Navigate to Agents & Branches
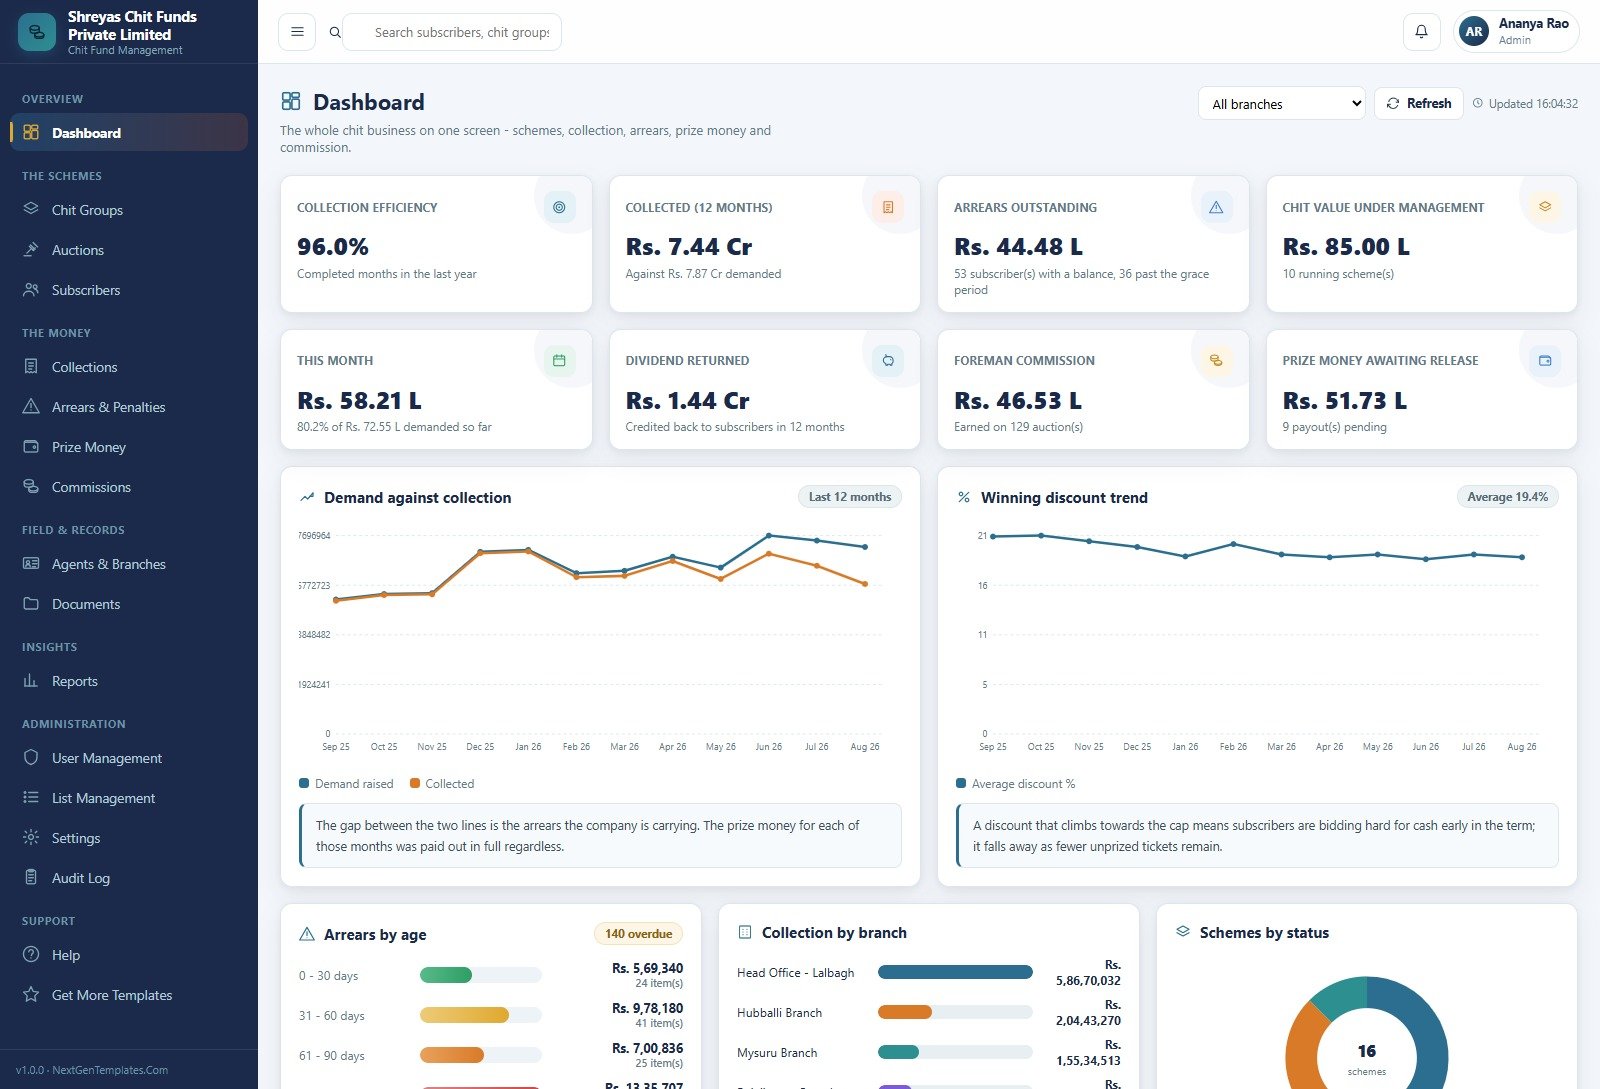The height and width of the screenshot is (1089, 1600). (129, 564)
